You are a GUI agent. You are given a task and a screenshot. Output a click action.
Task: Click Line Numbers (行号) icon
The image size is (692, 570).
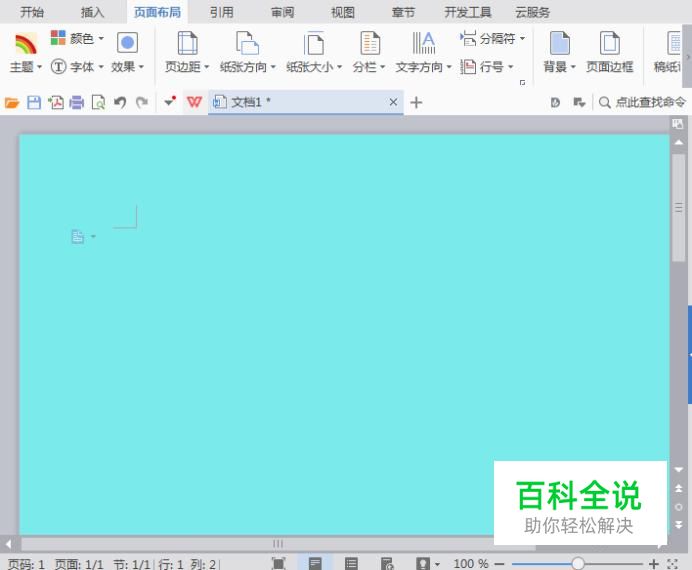coord(468,67)
